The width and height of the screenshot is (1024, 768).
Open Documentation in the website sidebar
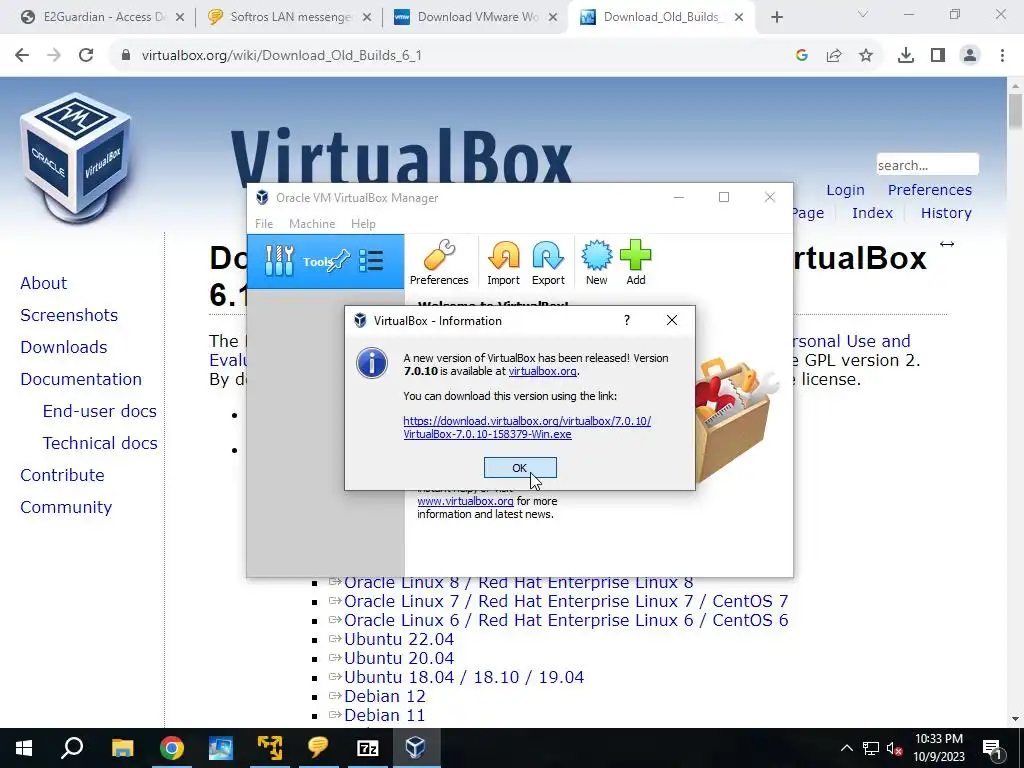pos(81,379)
